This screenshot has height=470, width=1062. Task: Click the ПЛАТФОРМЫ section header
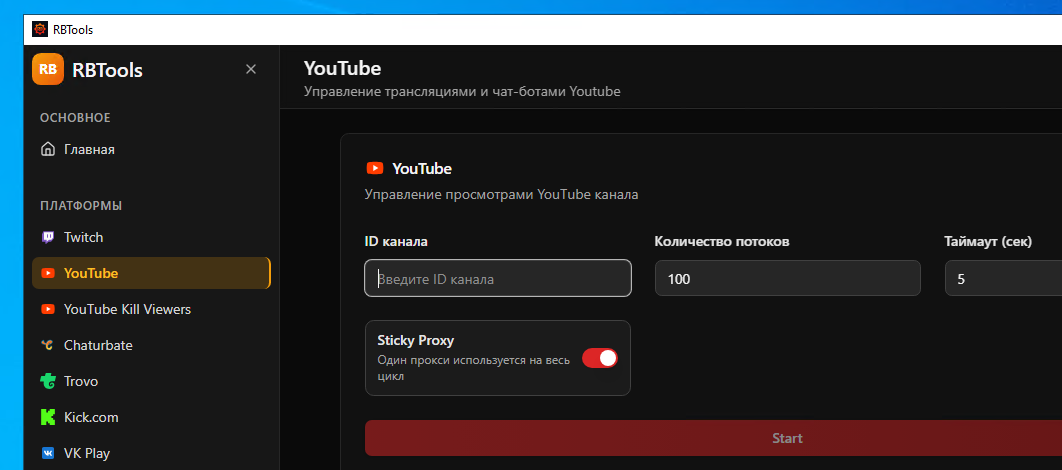point(81,206)
